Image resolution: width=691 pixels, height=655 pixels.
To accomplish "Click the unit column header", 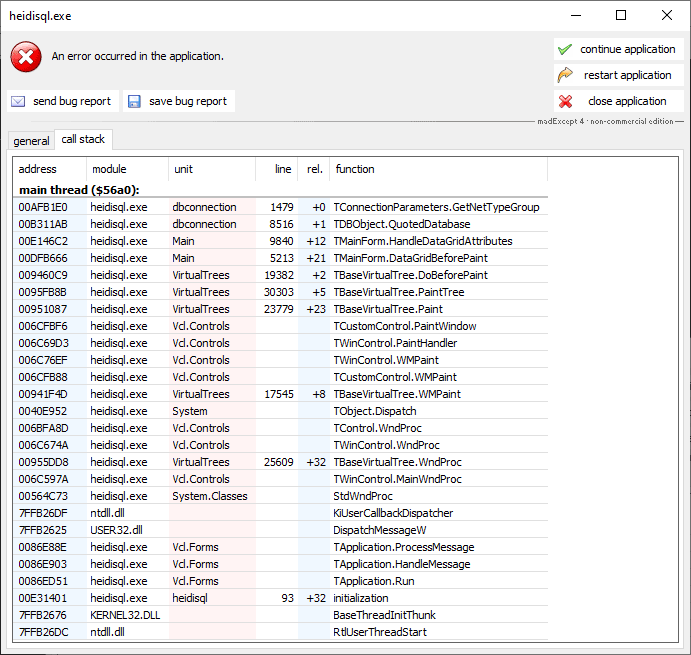I will tap(212, 169).
